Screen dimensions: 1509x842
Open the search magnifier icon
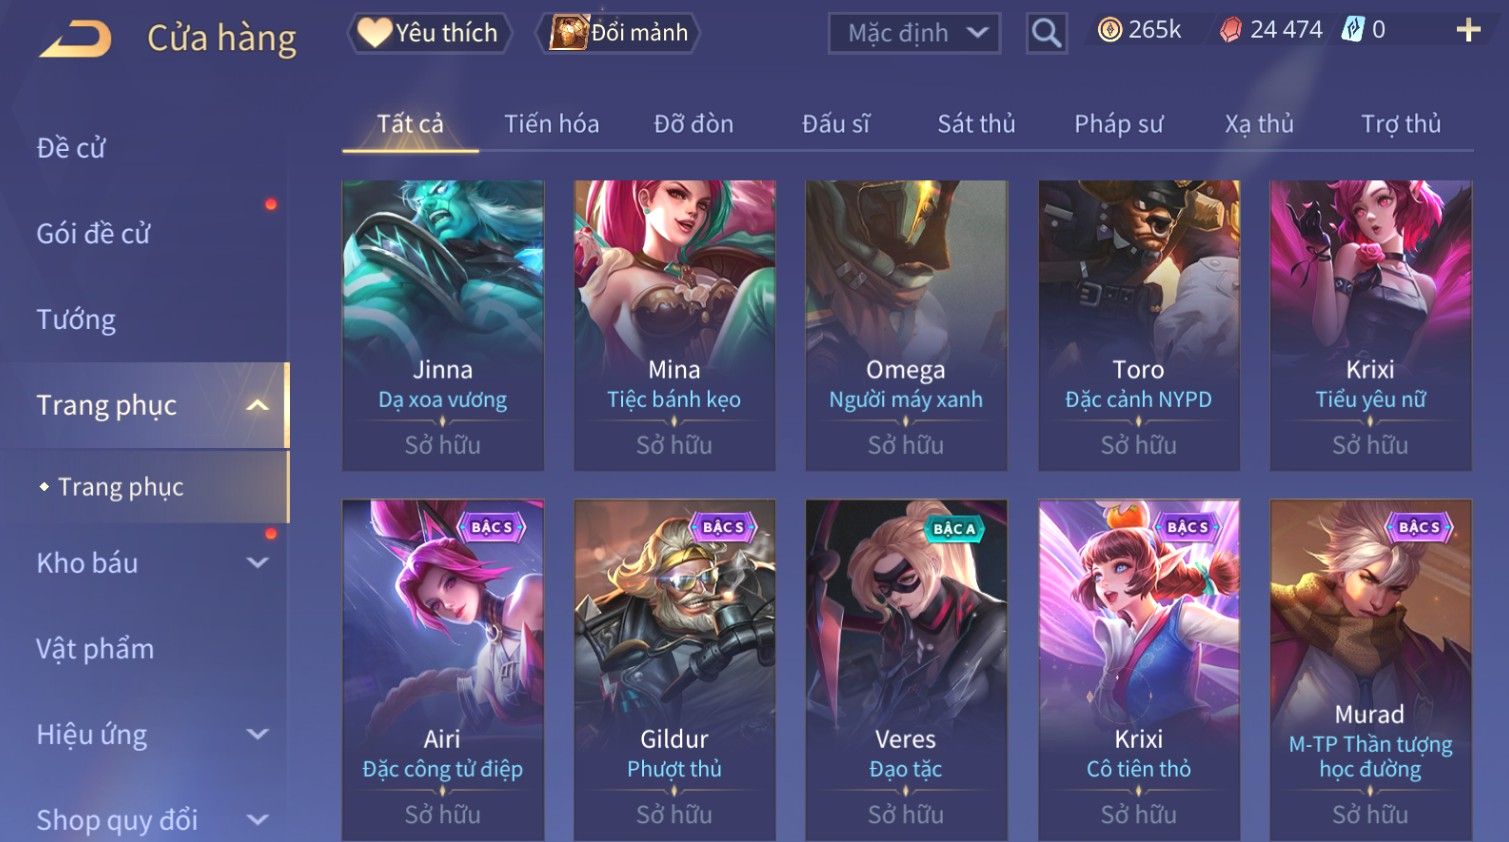click(1046, 33)
